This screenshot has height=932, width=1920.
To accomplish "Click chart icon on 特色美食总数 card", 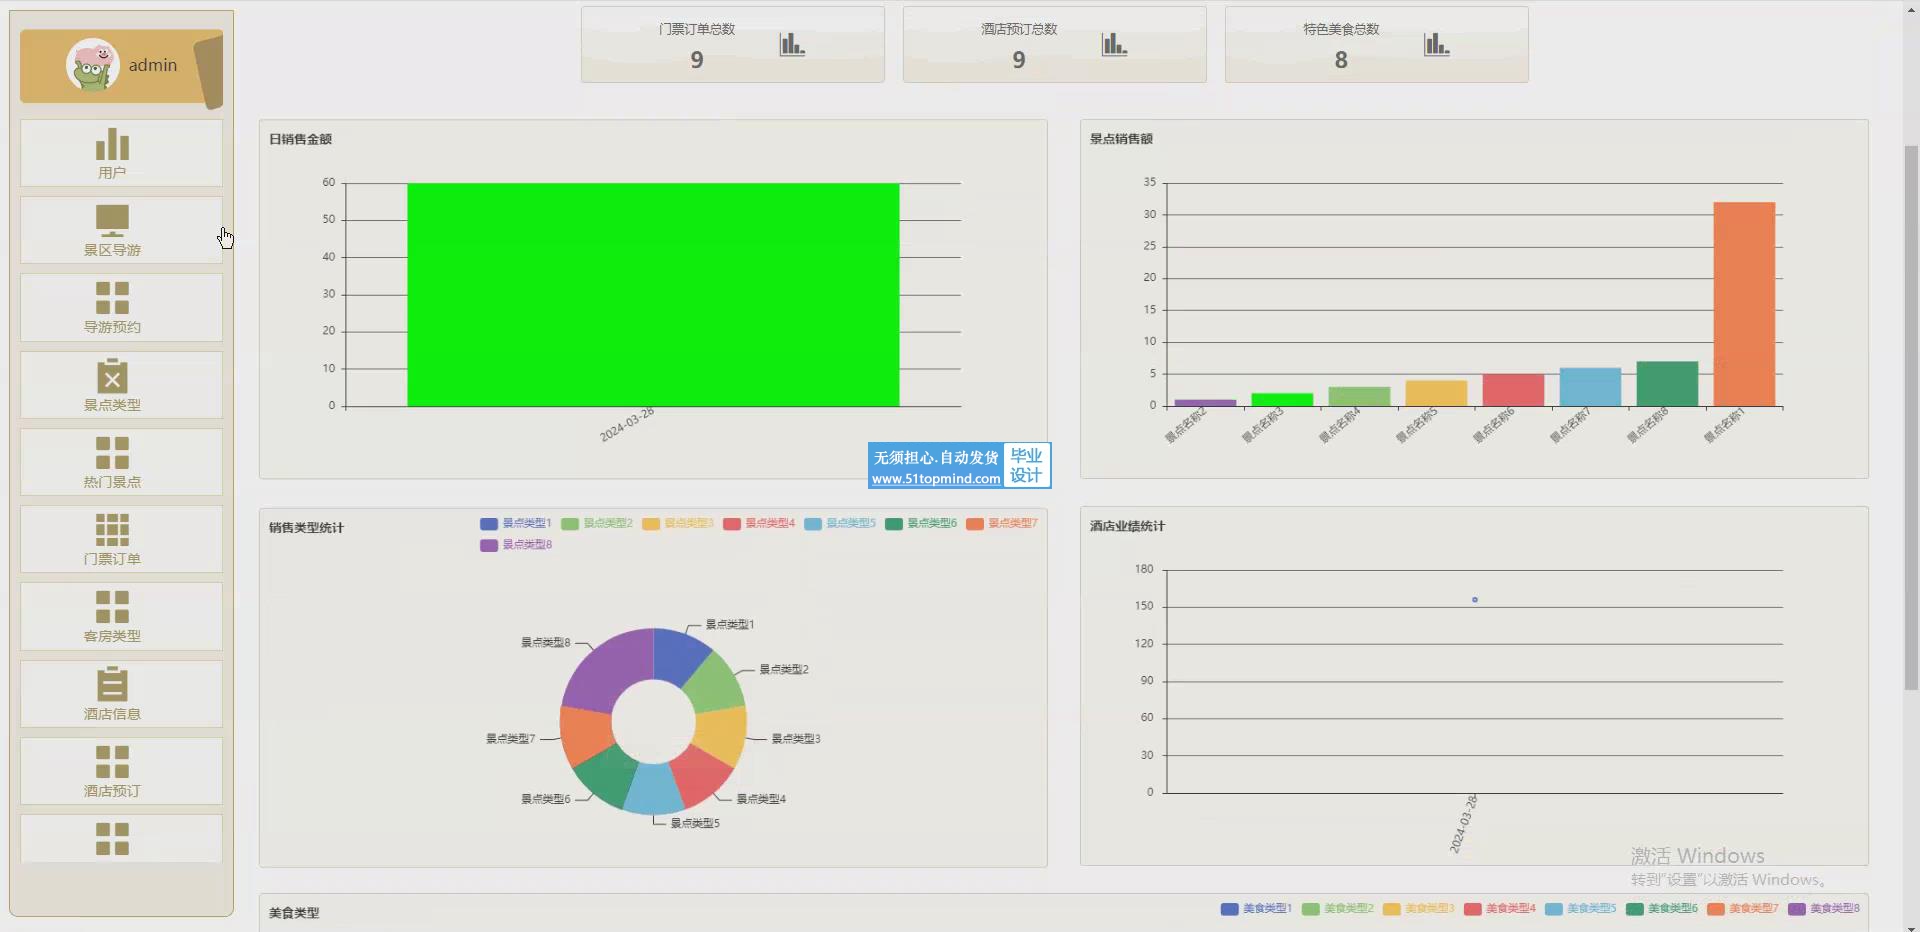I will (1436, 44).
